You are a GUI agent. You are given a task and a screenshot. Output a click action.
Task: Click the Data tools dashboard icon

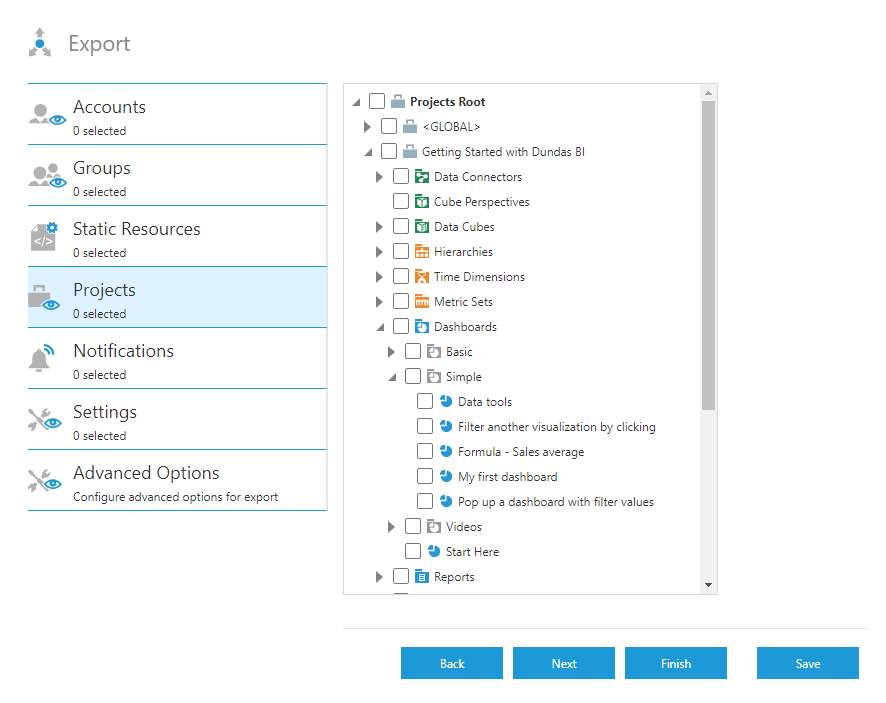click(x=446, y=401)
